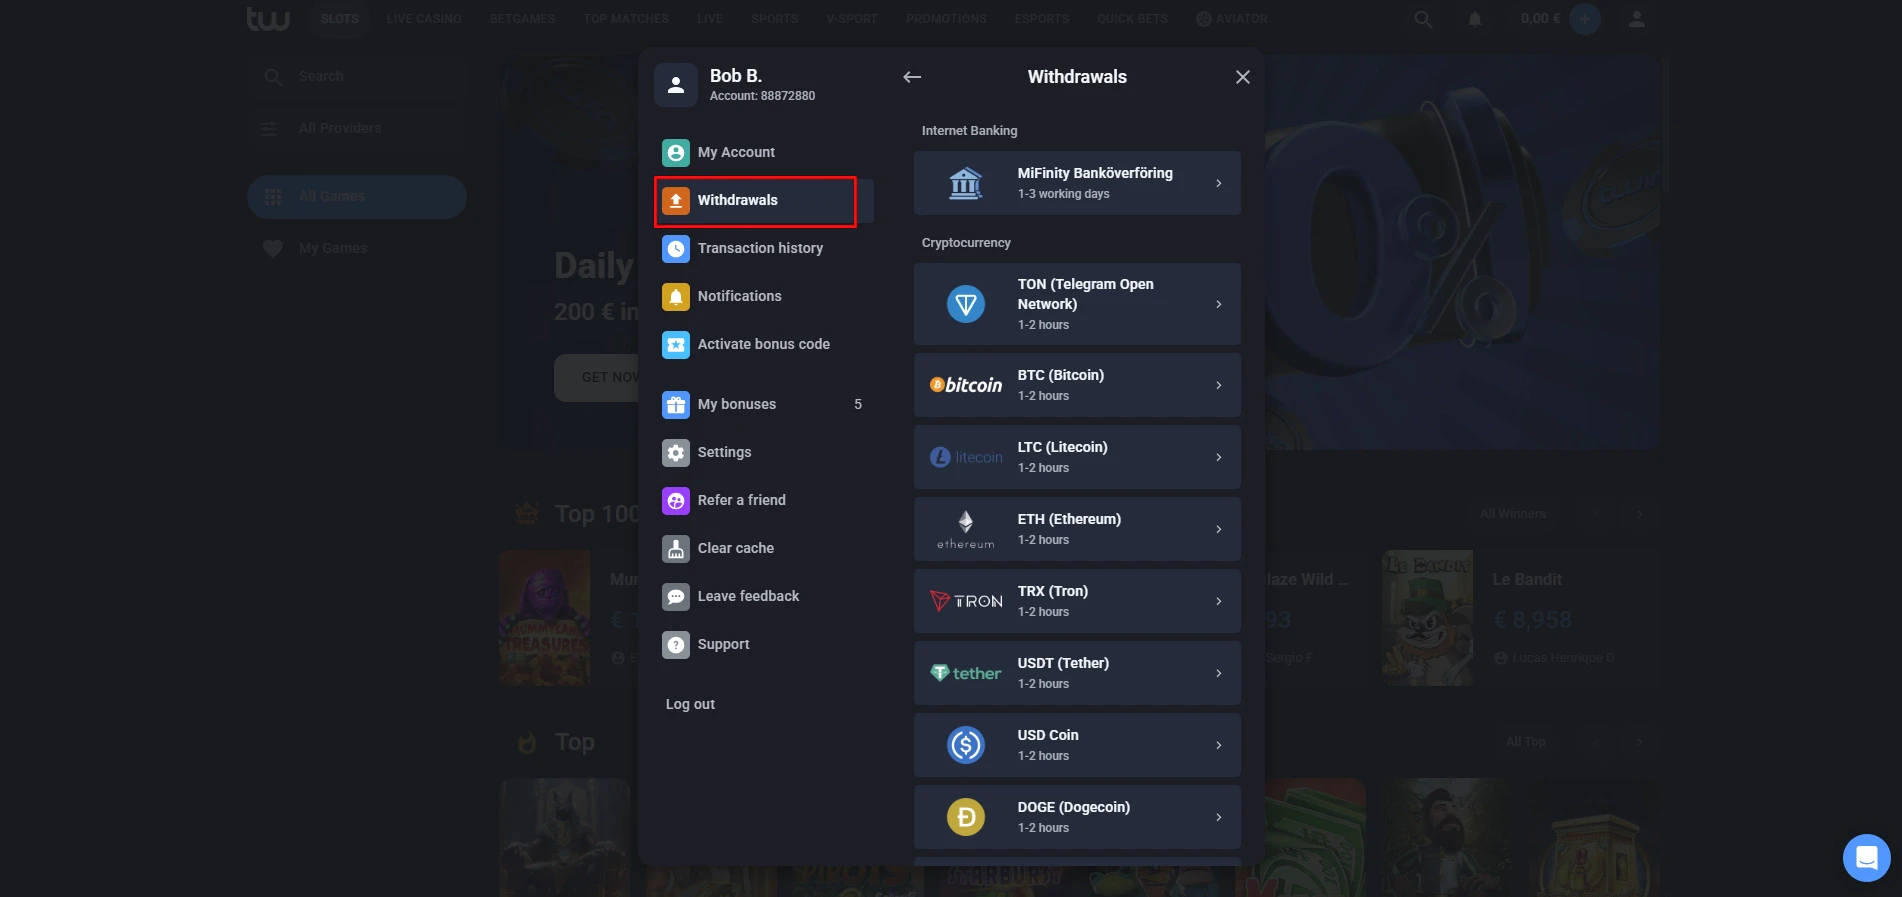Click the bitcoin logo

point(966,385)
